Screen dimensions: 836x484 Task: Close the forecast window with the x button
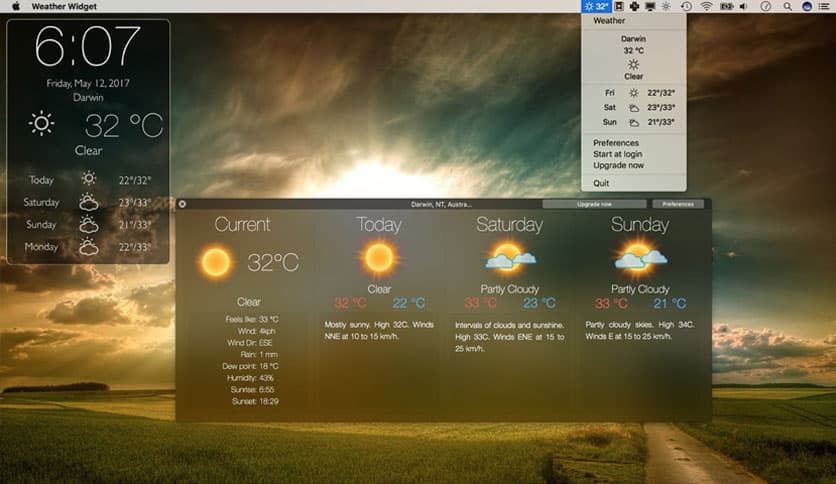(182, 204)
